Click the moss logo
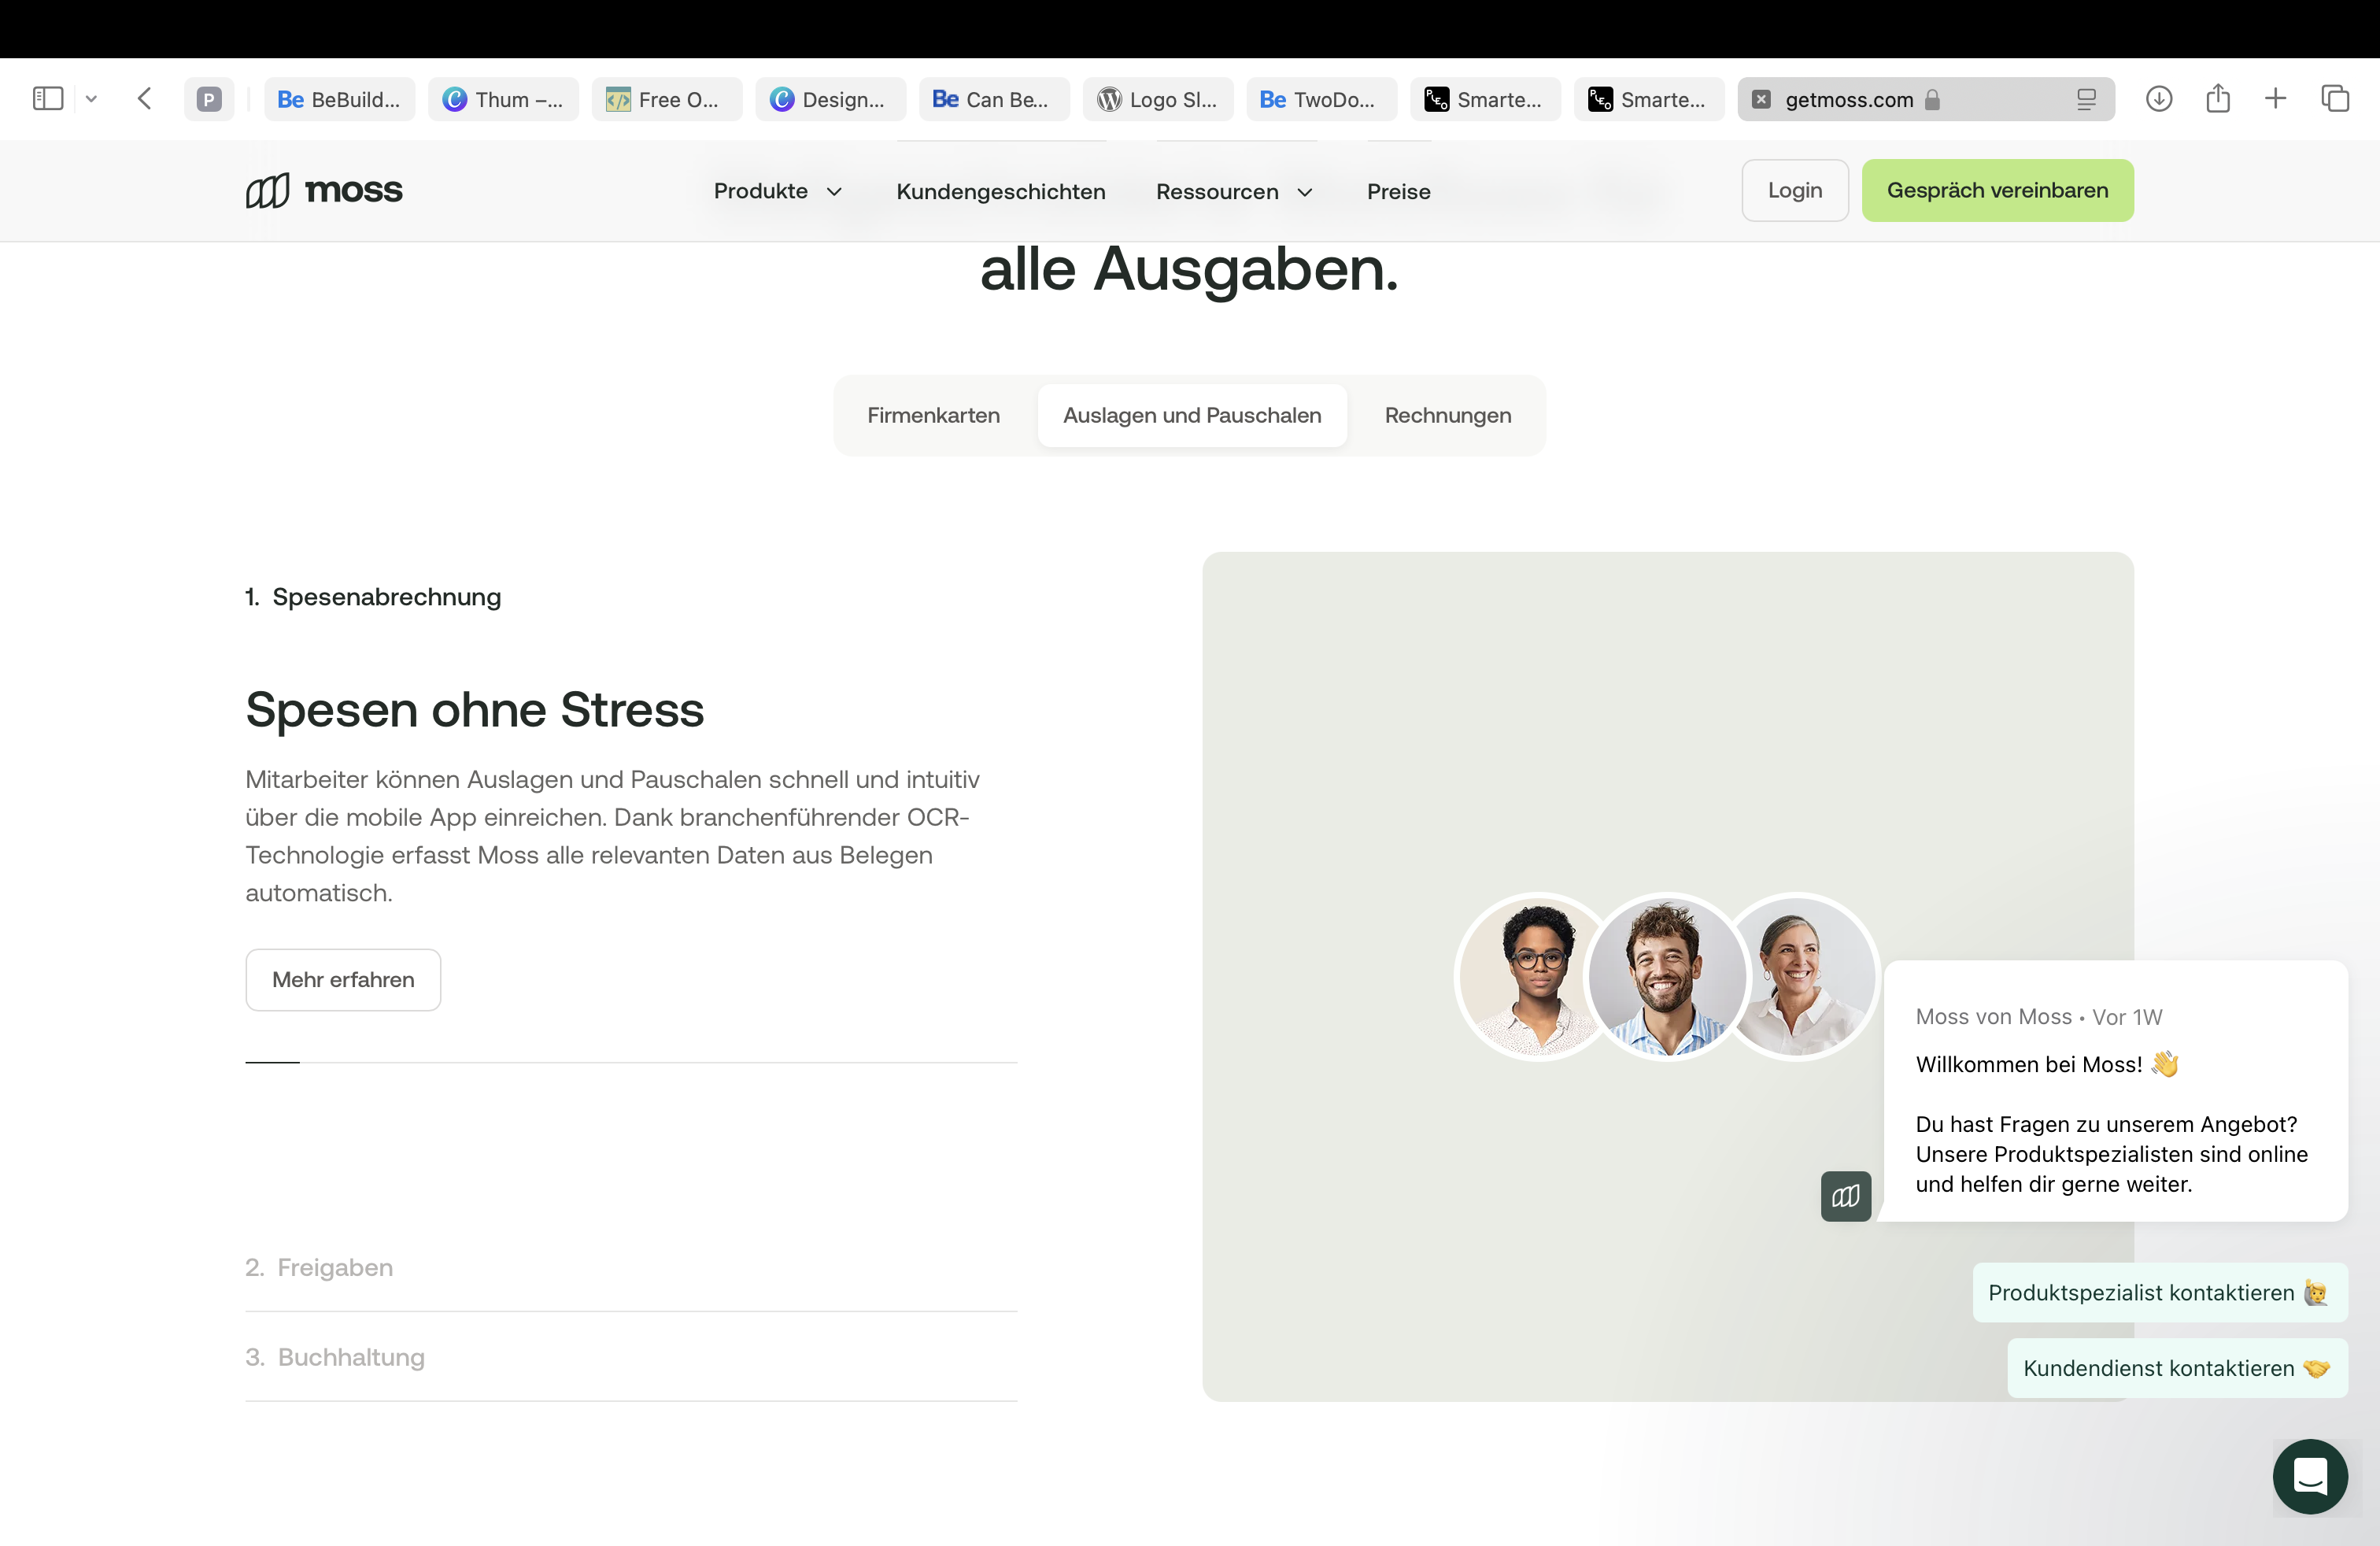This screenshot has height=1546, width=2380. [324, 190]
